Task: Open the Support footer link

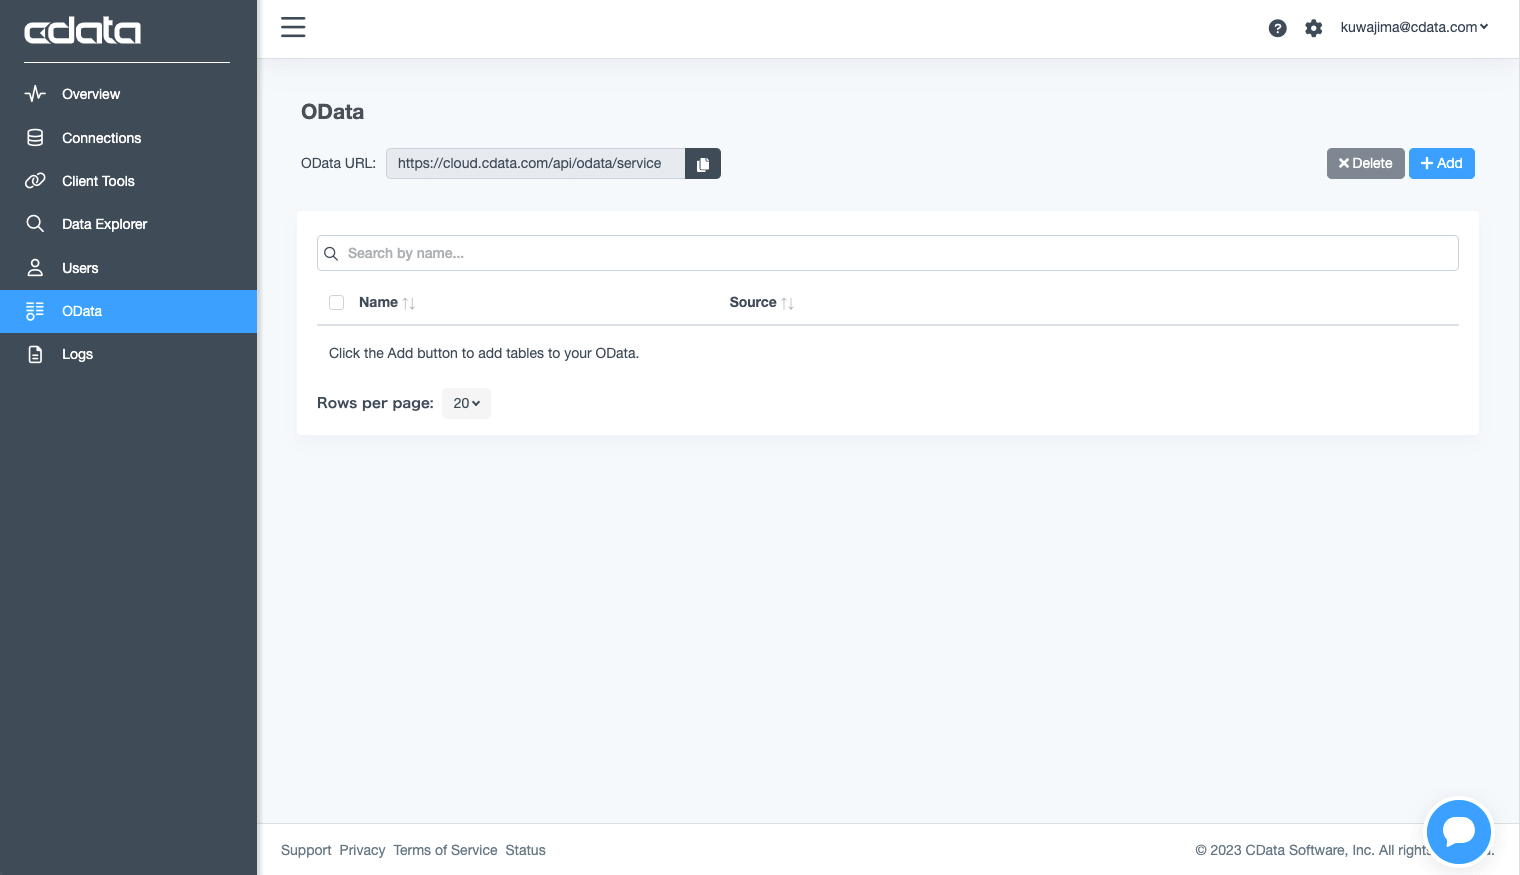Action: click(x=306, y=850)
